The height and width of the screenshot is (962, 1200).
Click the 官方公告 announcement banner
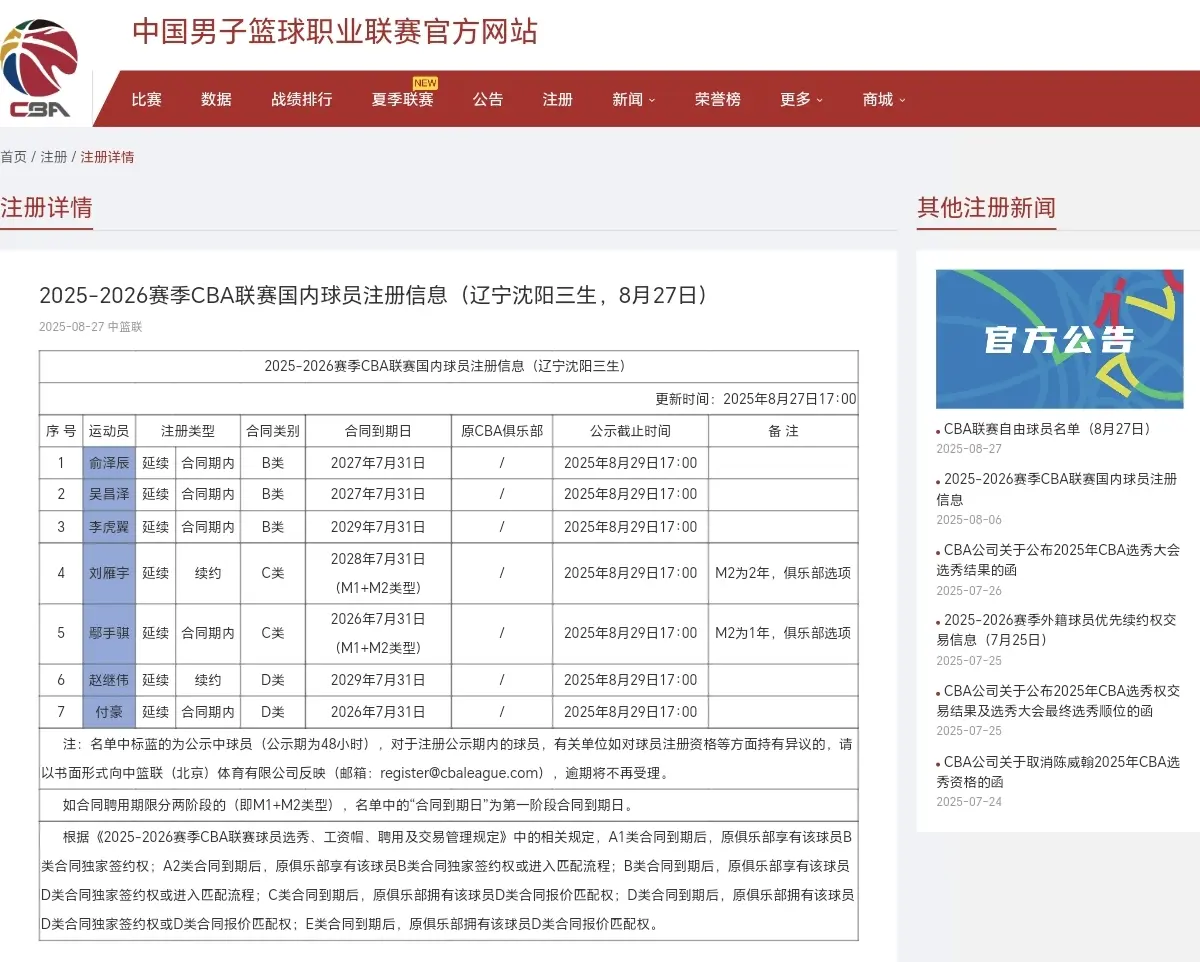(x=1058, y=339)
